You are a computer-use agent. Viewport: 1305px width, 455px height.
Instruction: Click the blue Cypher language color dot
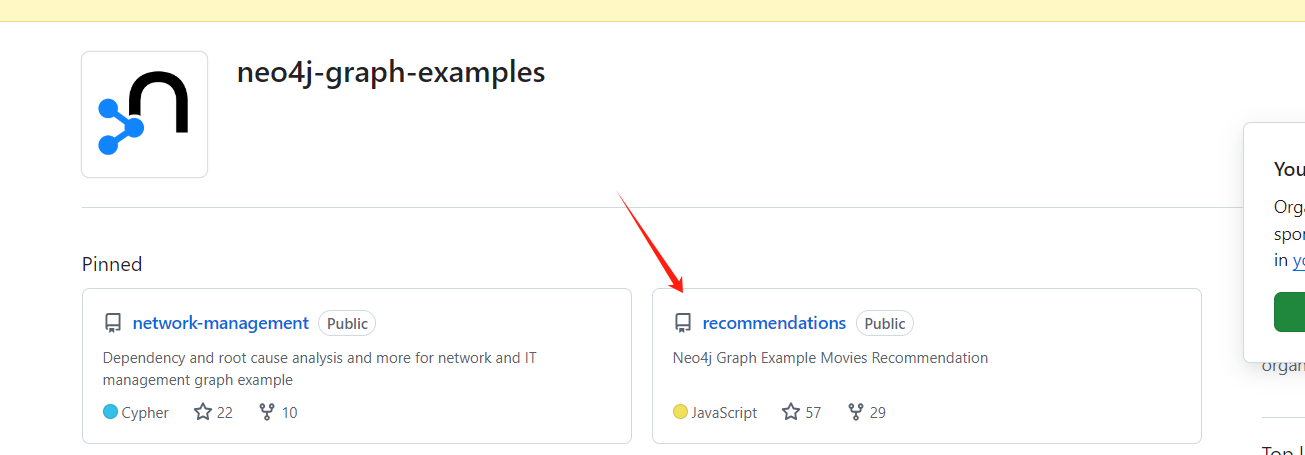point(110,412)
